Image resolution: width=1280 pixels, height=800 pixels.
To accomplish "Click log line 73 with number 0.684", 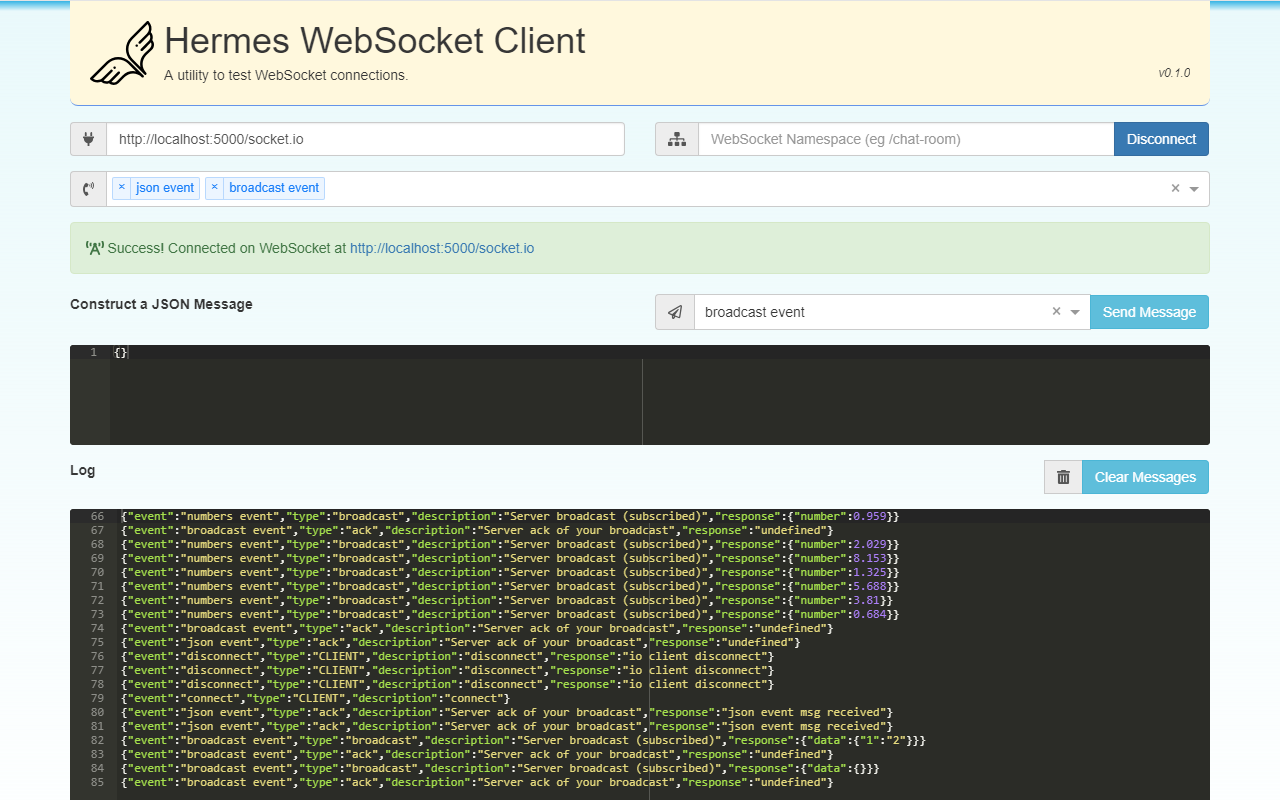I will click(x=510, y=614).
